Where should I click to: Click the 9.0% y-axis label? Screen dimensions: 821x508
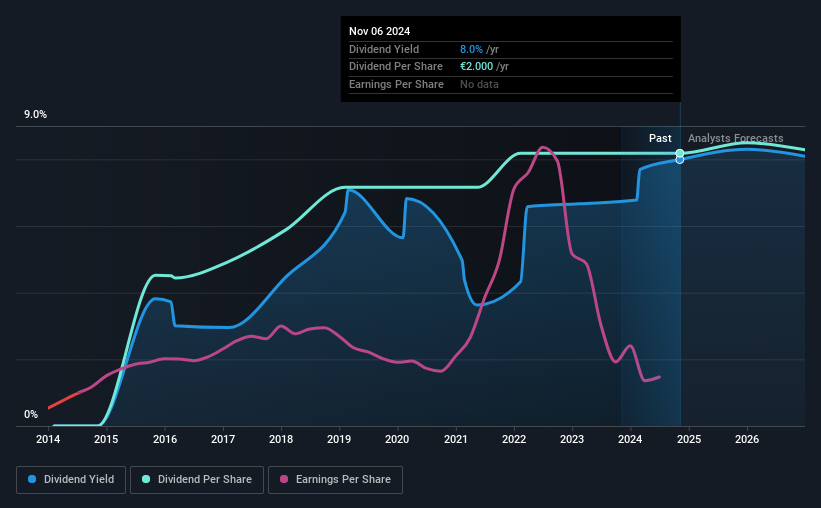[35, 115]
